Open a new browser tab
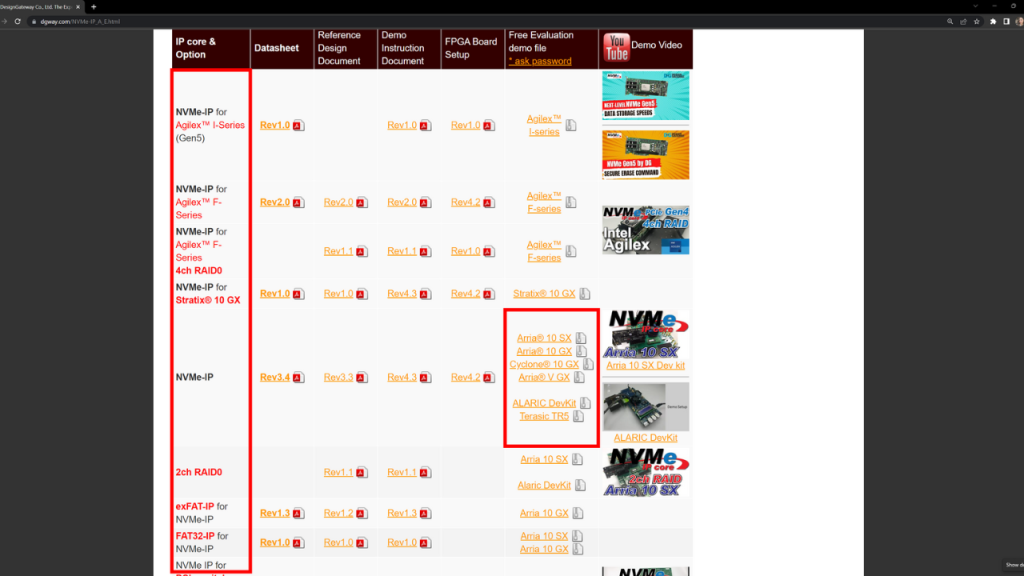The image size is (1024, 576). pos(93,7)
